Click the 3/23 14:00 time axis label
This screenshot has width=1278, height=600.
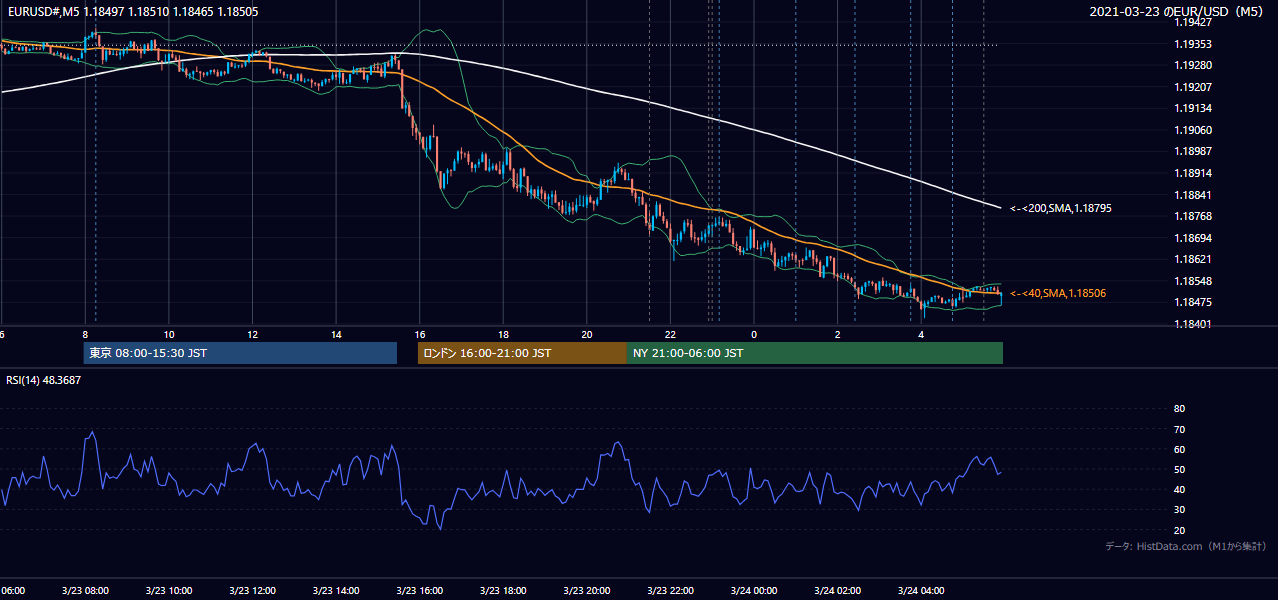[336, 590]
